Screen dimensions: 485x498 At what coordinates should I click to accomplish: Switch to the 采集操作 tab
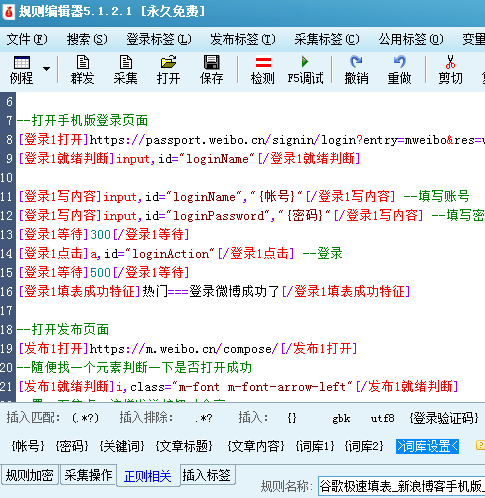(x=88, y=475)
